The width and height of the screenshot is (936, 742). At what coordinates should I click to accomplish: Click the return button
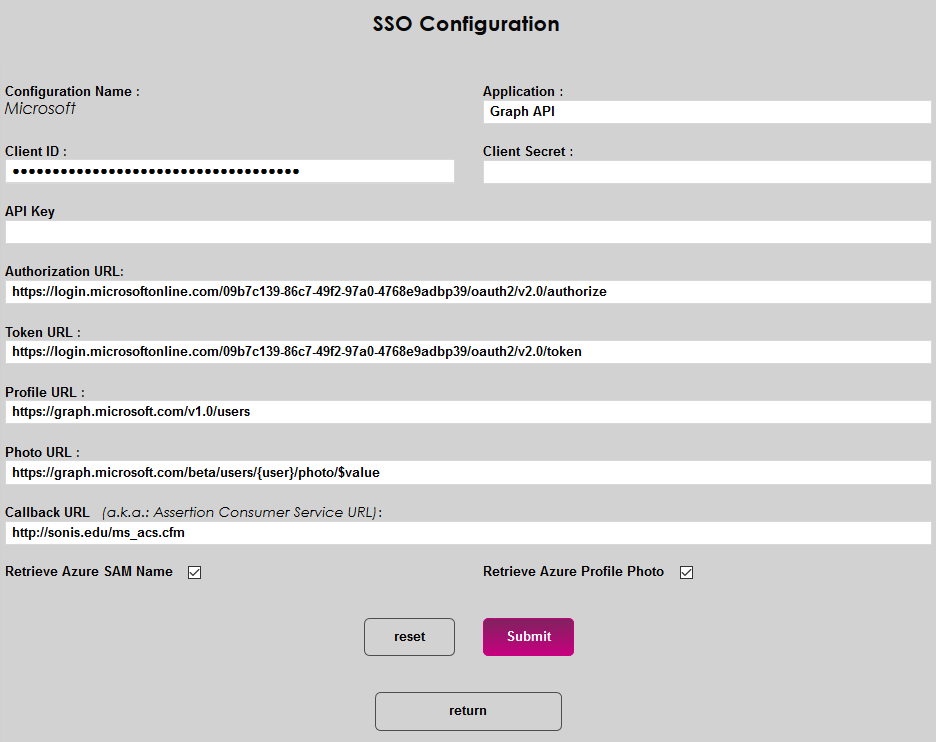(x=468, y=711)
